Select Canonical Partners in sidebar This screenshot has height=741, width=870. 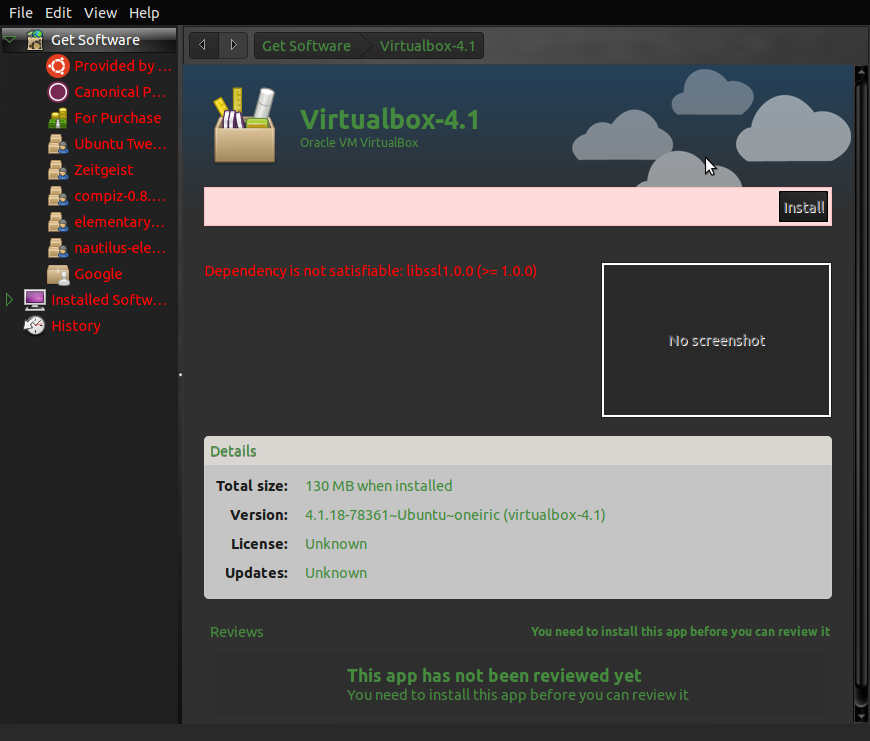click(x=120, y=92)
